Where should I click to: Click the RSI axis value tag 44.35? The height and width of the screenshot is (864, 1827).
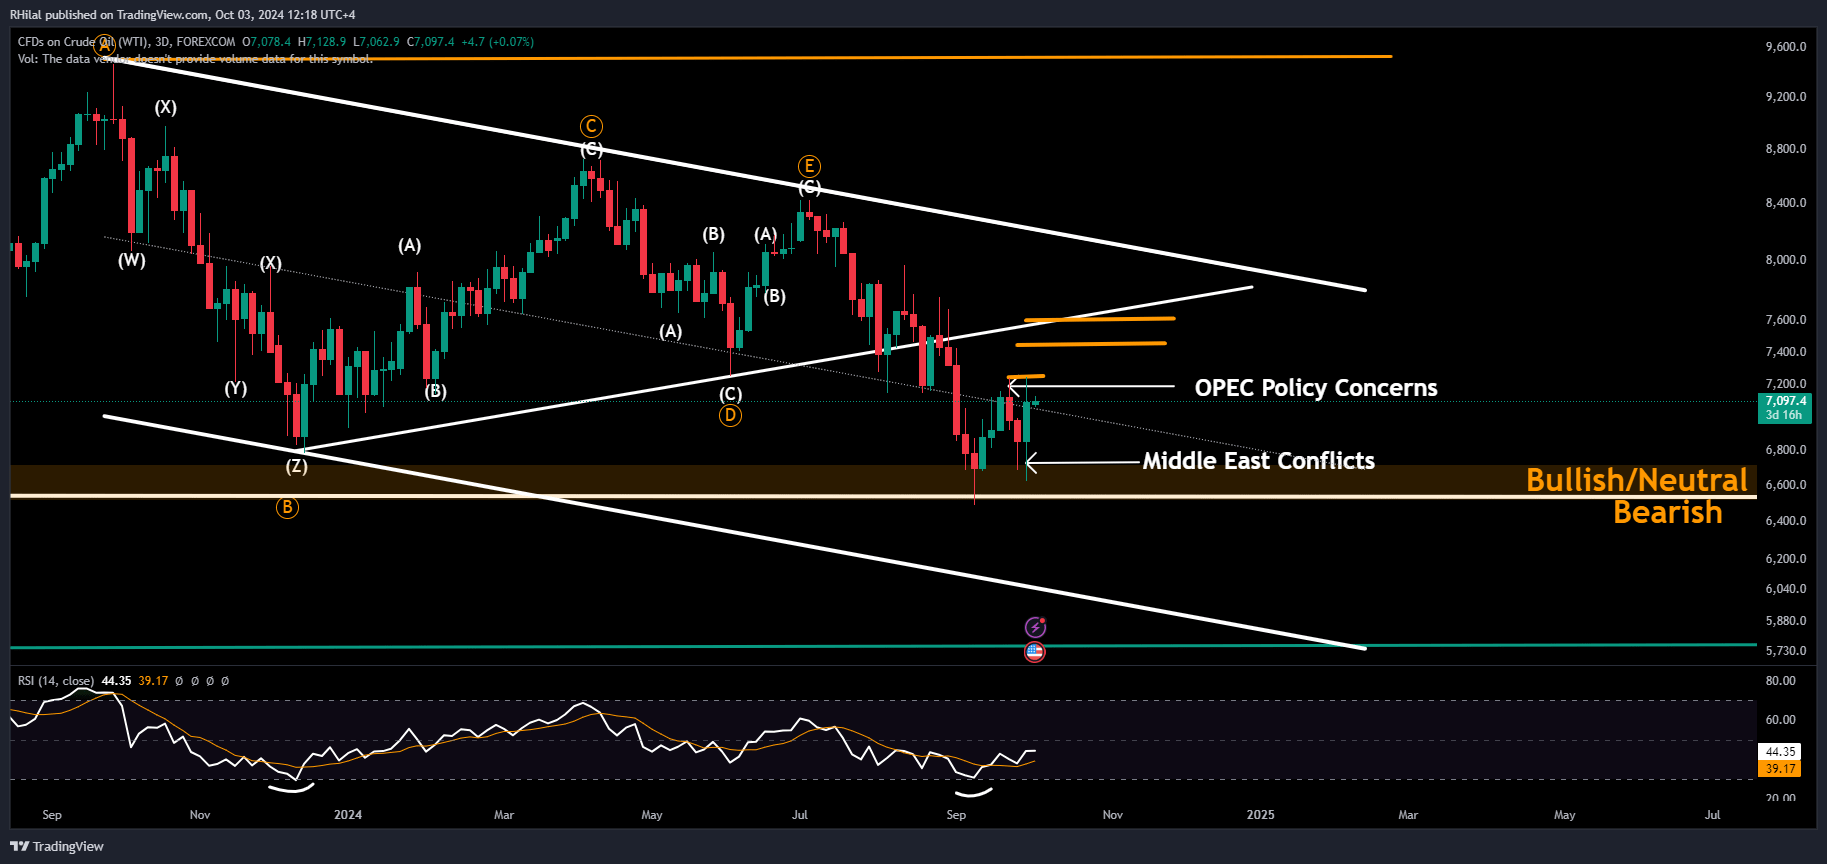pos(1780,751)
